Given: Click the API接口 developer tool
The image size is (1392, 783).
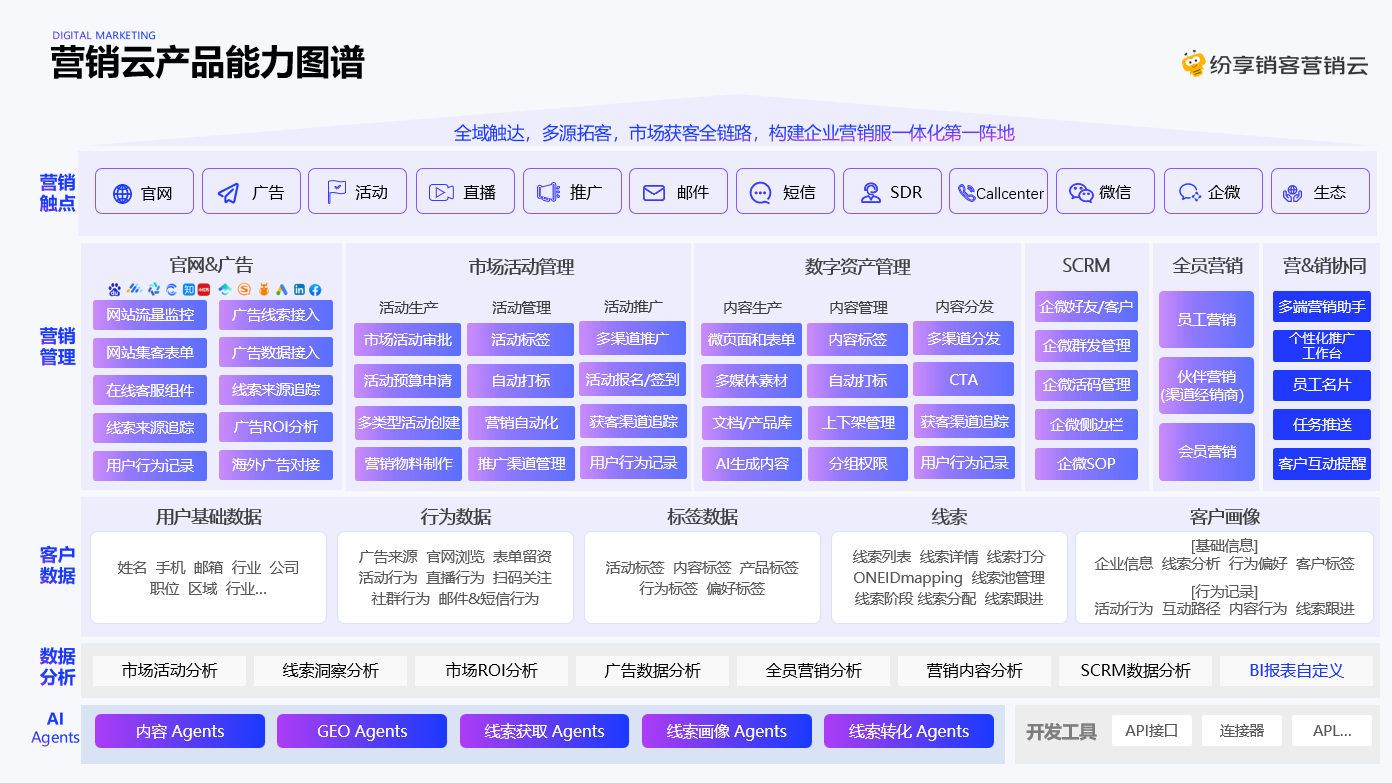Looking at the screenshot, I should pos(1152,730).
